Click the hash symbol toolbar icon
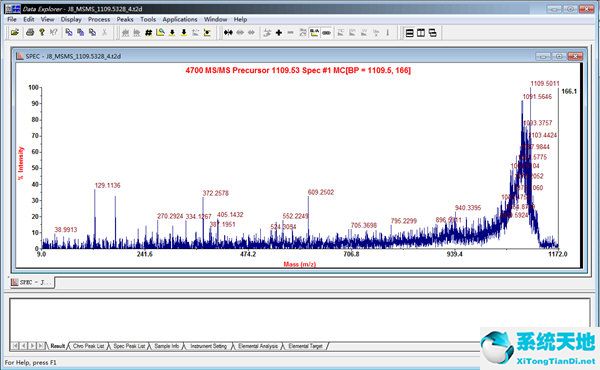This screenshot has width=600, height=370. tap(148, 33)
